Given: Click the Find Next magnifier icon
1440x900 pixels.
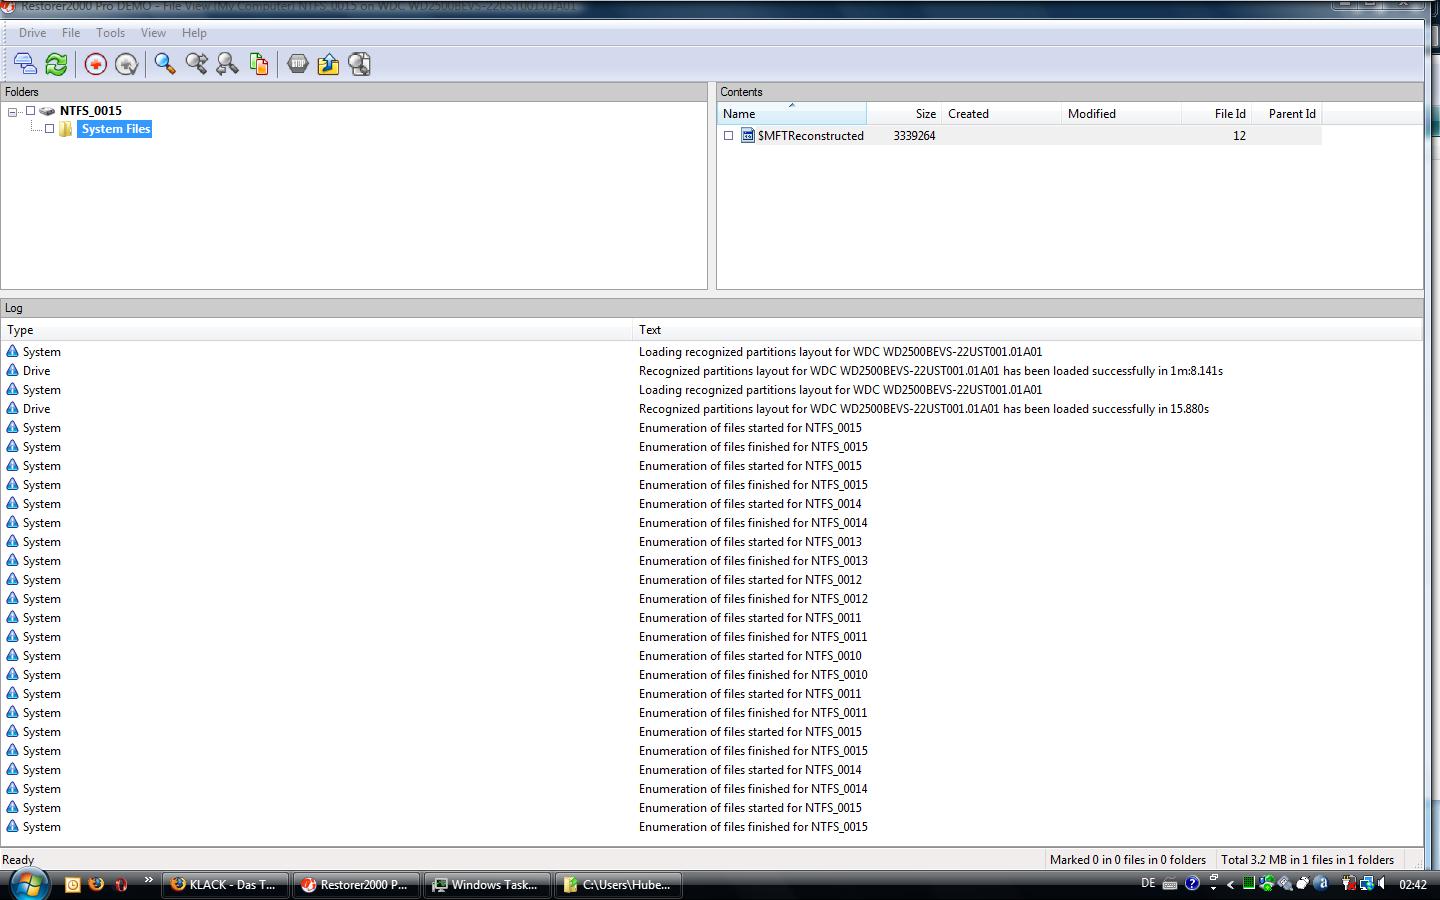Looking at the screenshot, I should [196, 64].
